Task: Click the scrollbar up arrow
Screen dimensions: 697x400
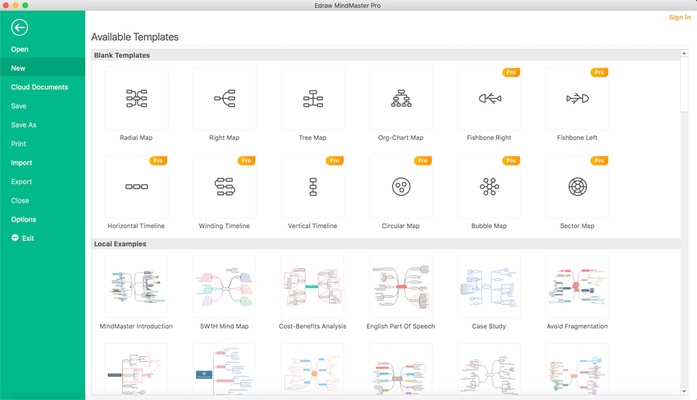Action: click(x=684, y=53)
